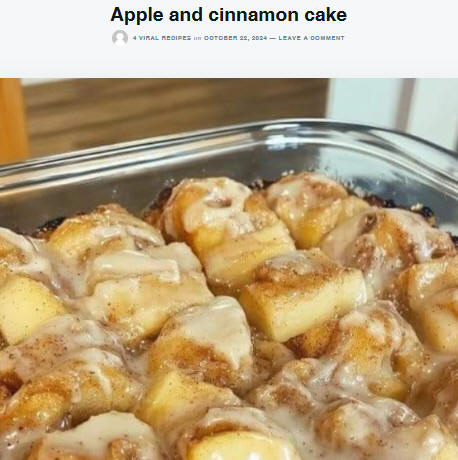
Task: Click the year 2024 in the post date
Action: point(259,38)
